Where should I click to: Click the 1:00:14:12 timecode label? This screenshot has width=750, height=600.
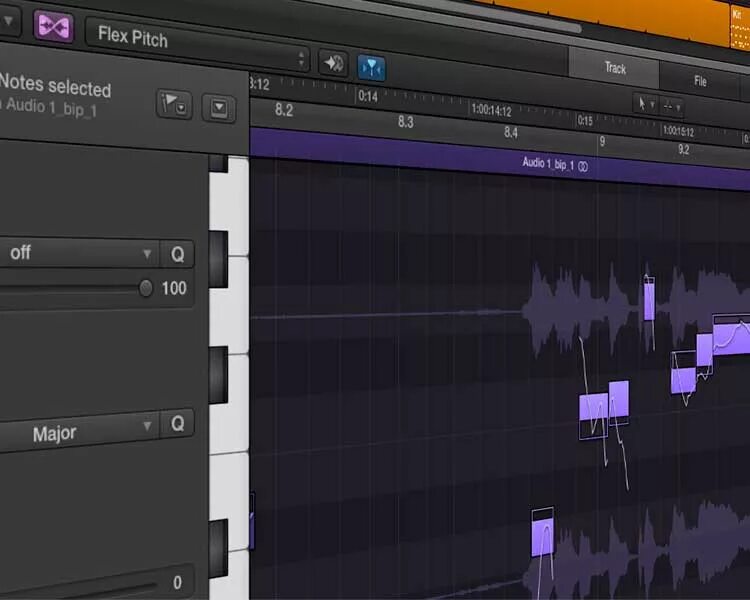(491, 111)
